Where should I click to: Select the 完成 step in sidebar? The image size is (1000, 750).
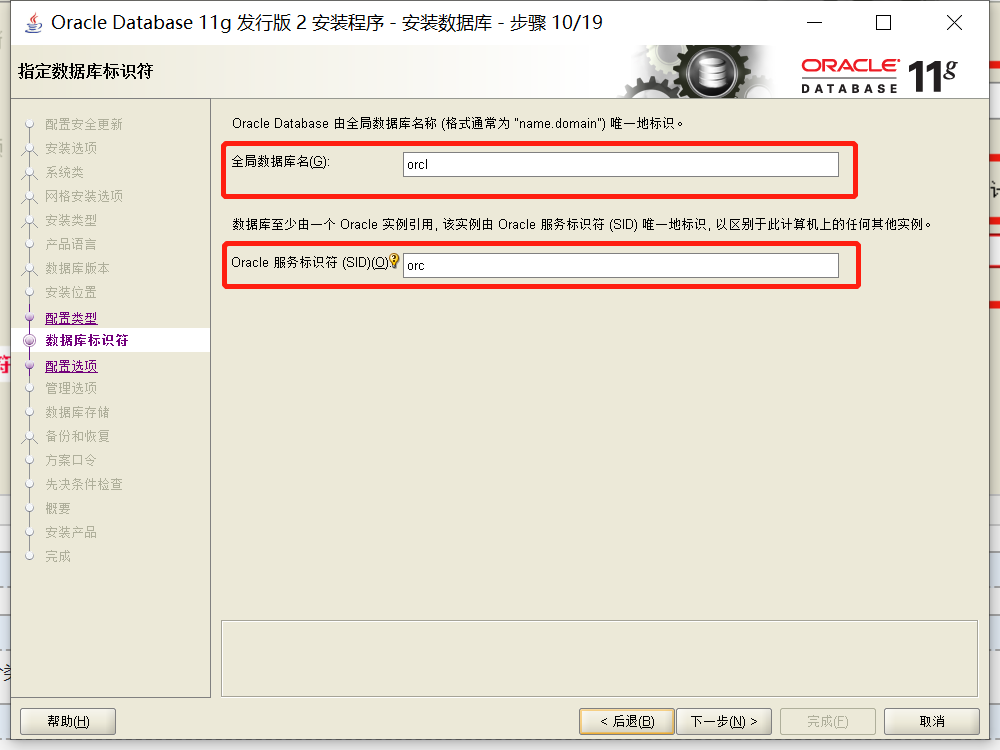pos(58,557)
